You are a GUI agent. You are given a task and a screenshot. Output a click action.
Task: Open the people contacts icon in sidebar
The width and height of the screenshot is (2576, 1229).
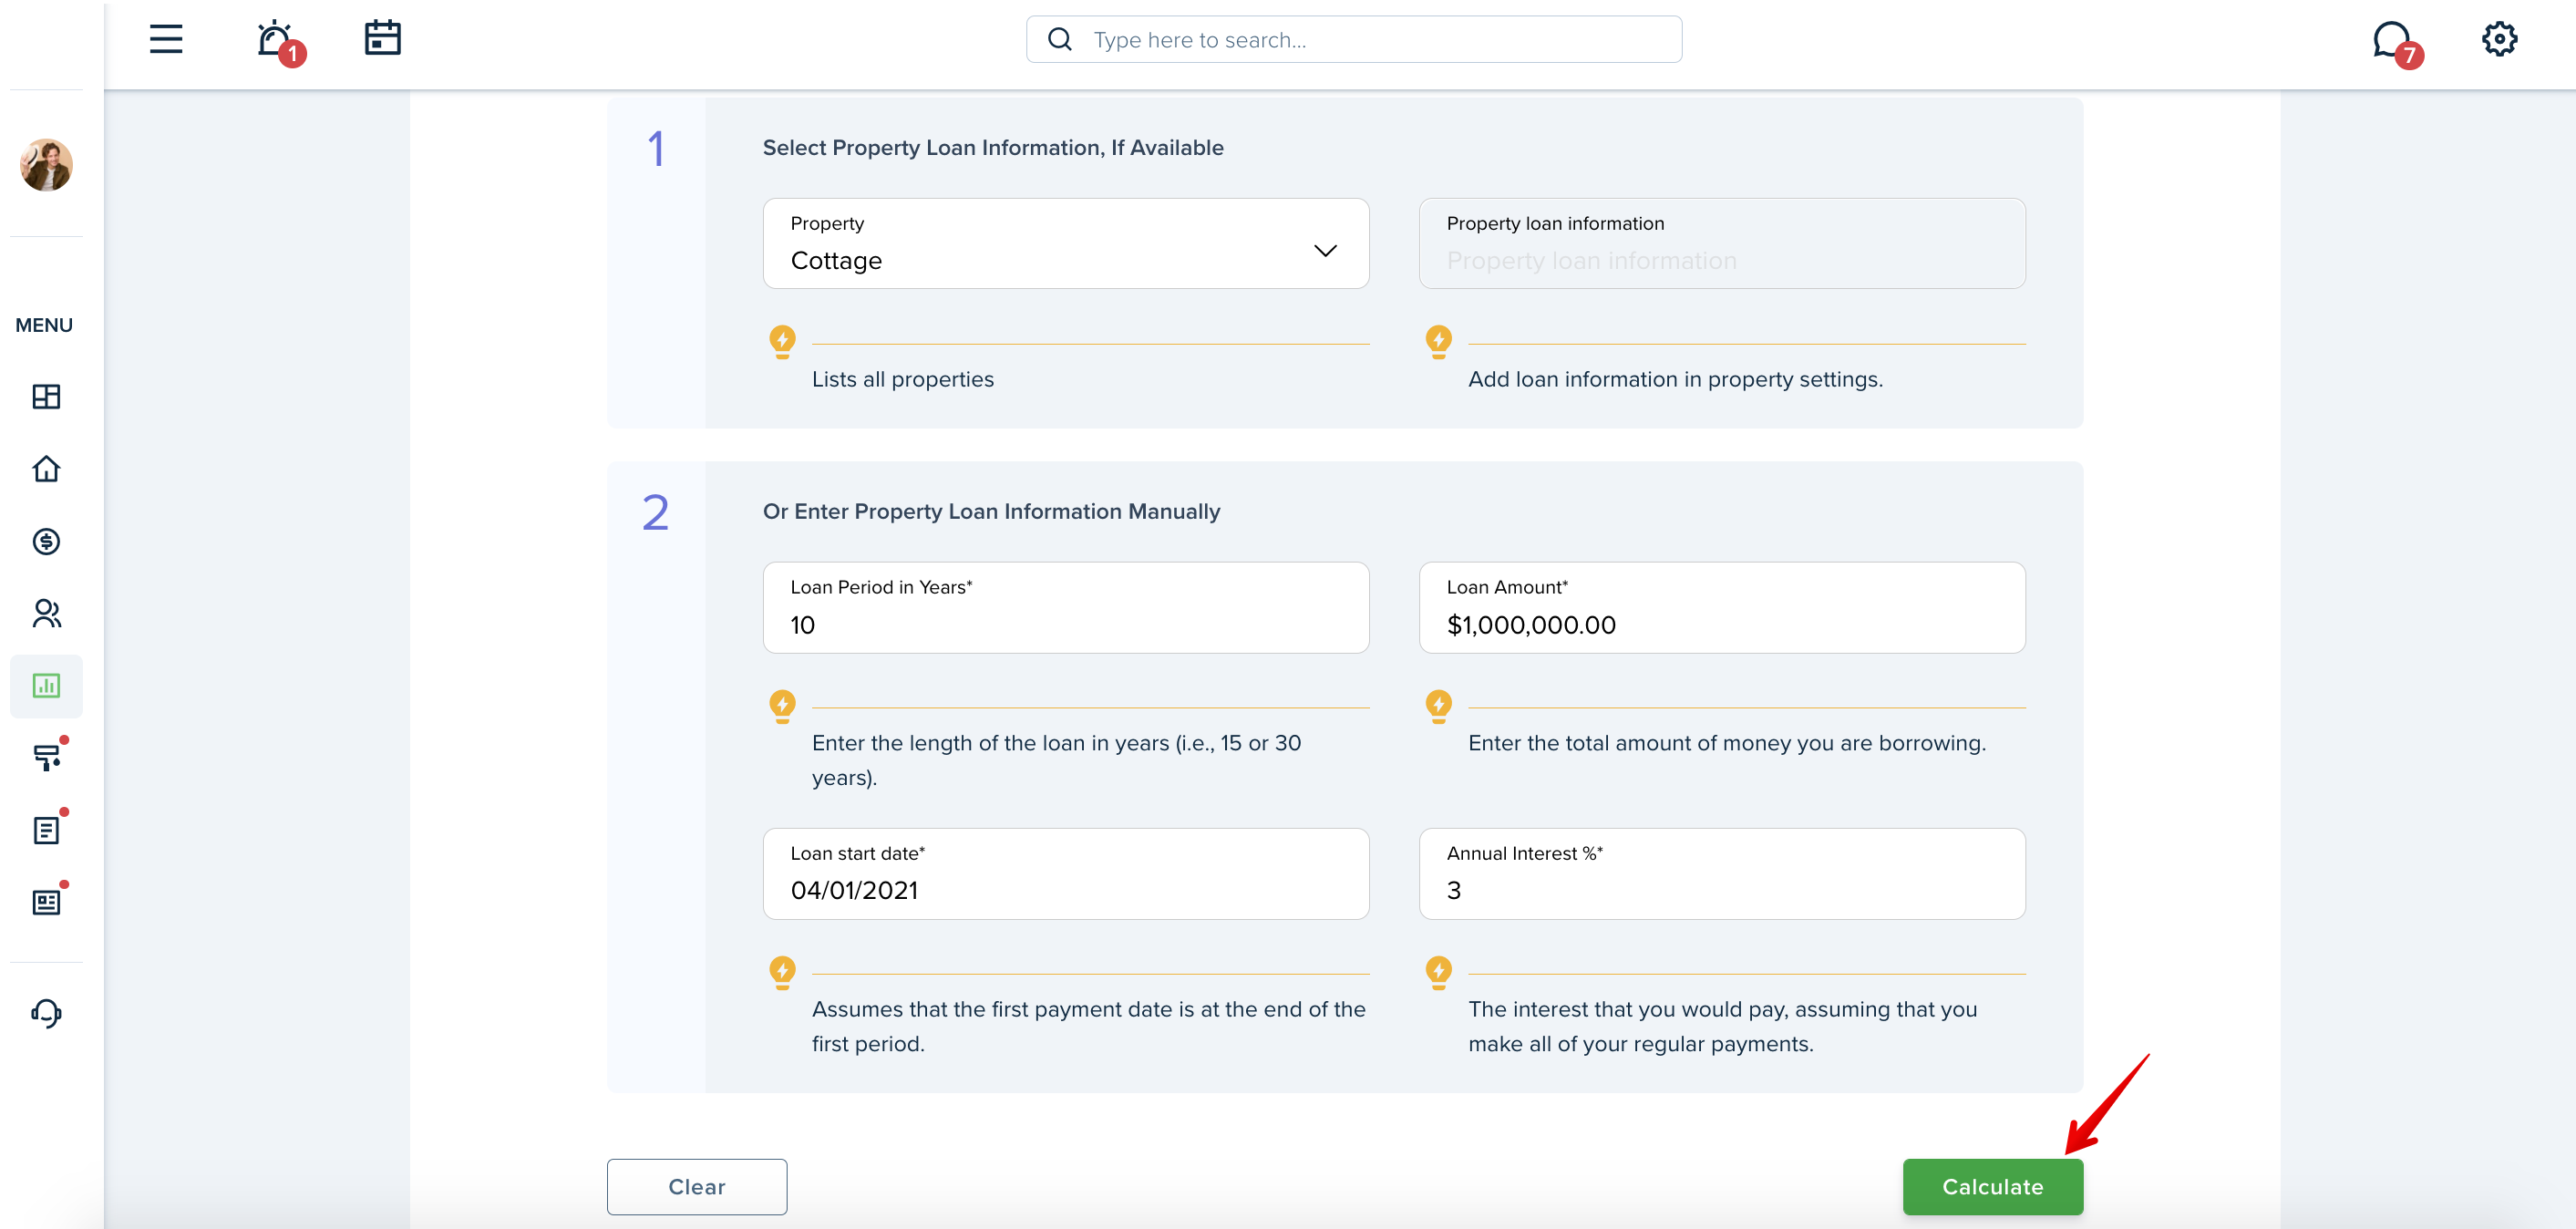[x=46, y=613]
